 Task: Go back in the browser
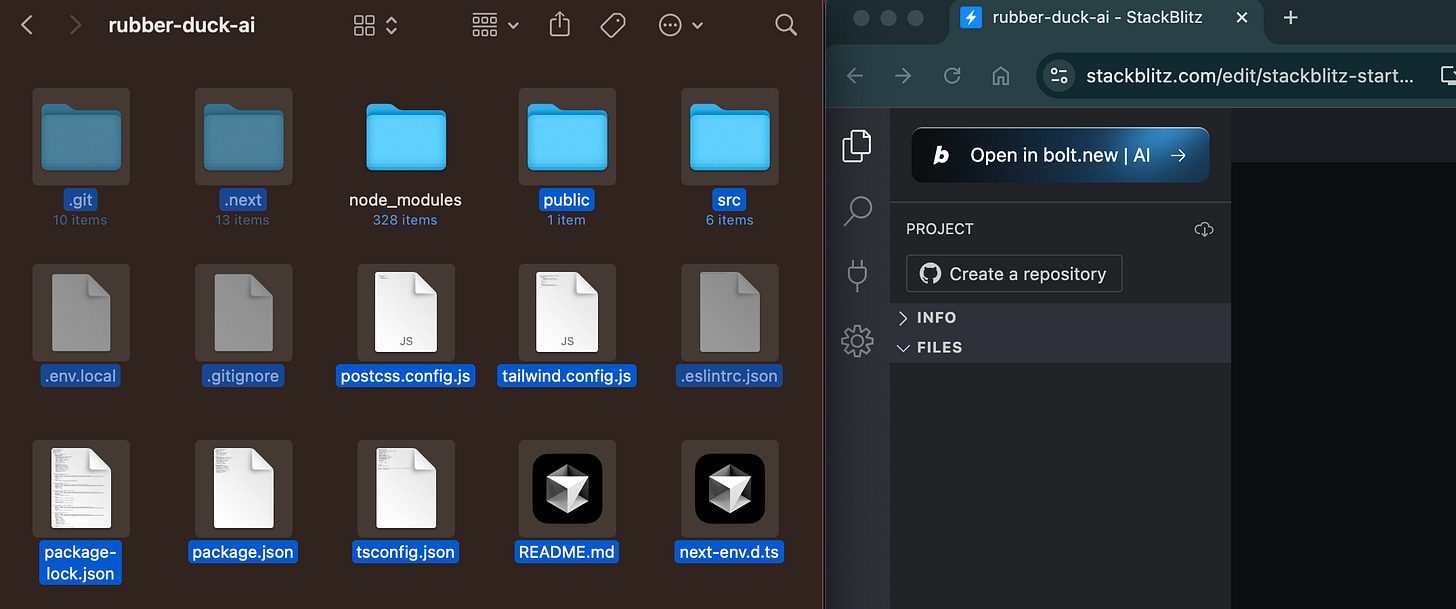click(x=855, y=76)
